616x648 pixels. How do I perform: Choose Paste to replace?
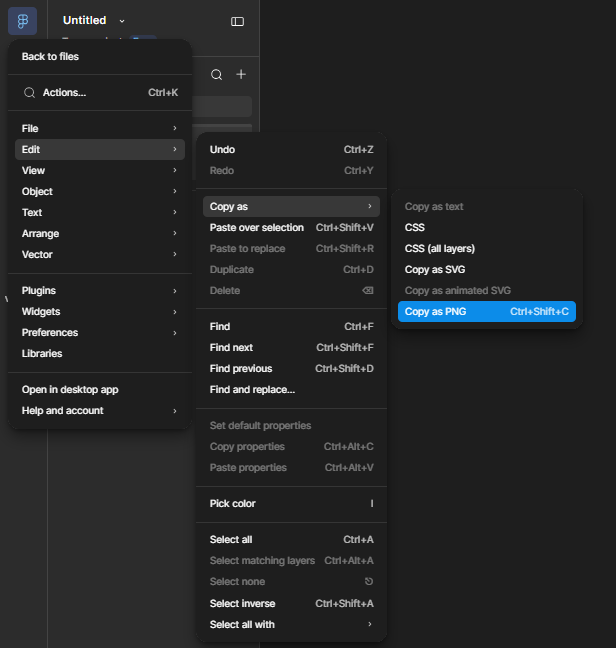291,249
